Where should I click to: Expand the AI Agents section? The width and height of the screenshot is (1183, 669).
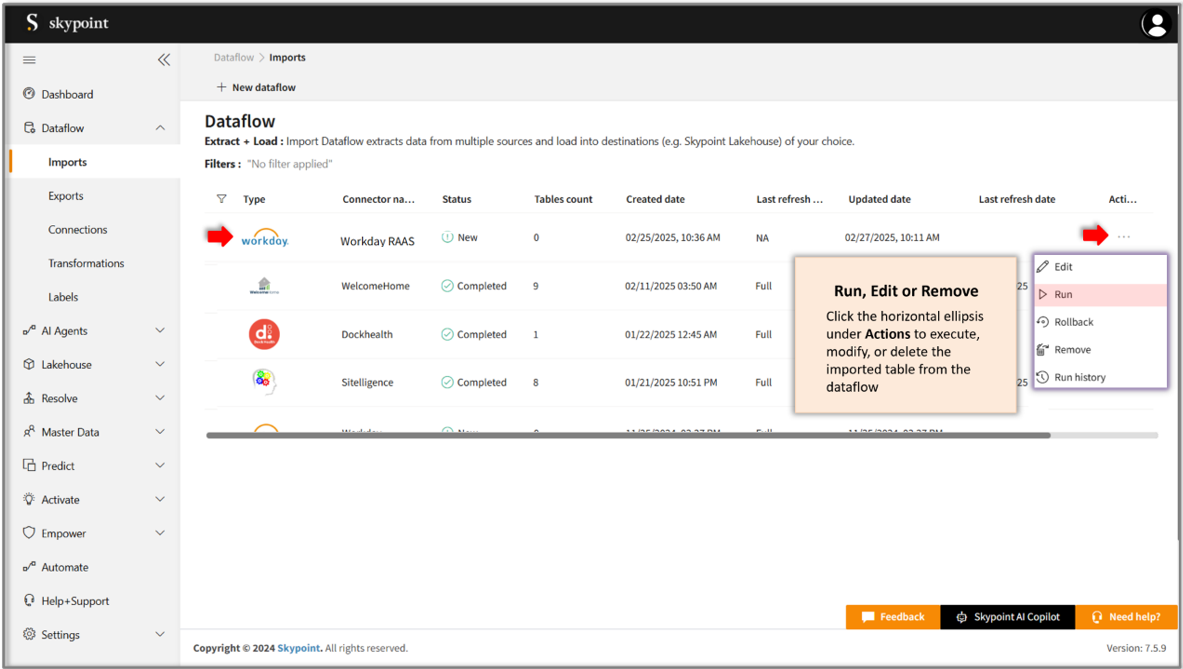pos(160,330)
